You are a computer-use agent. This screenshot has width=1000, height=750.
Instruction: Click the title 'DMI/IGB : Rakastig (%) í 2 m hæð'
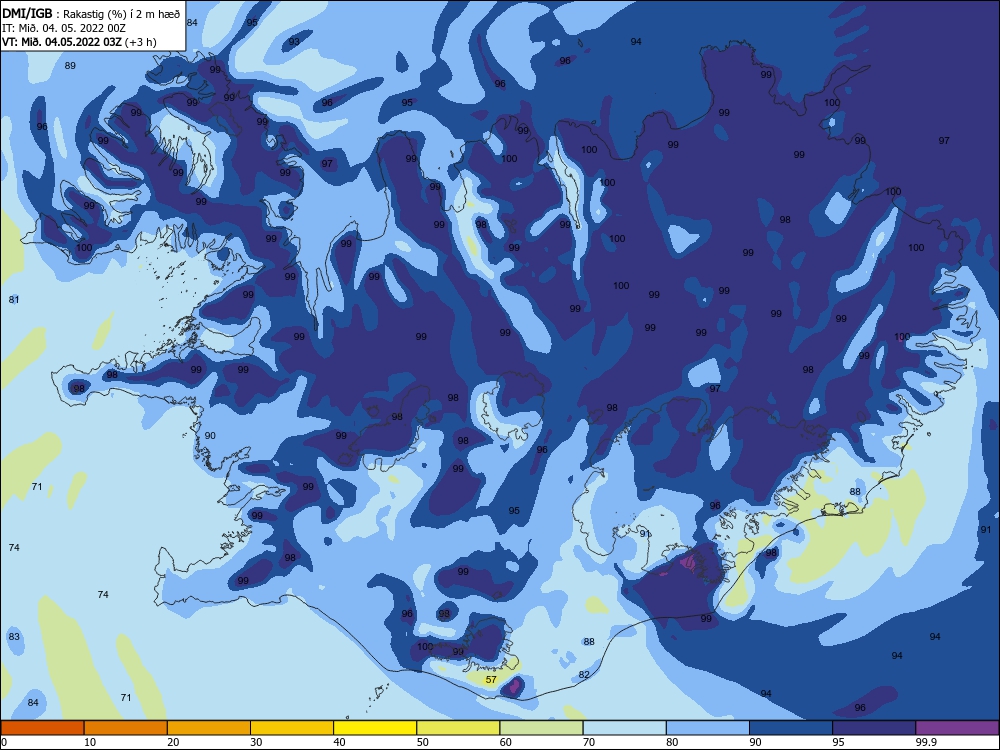[91, 13]
